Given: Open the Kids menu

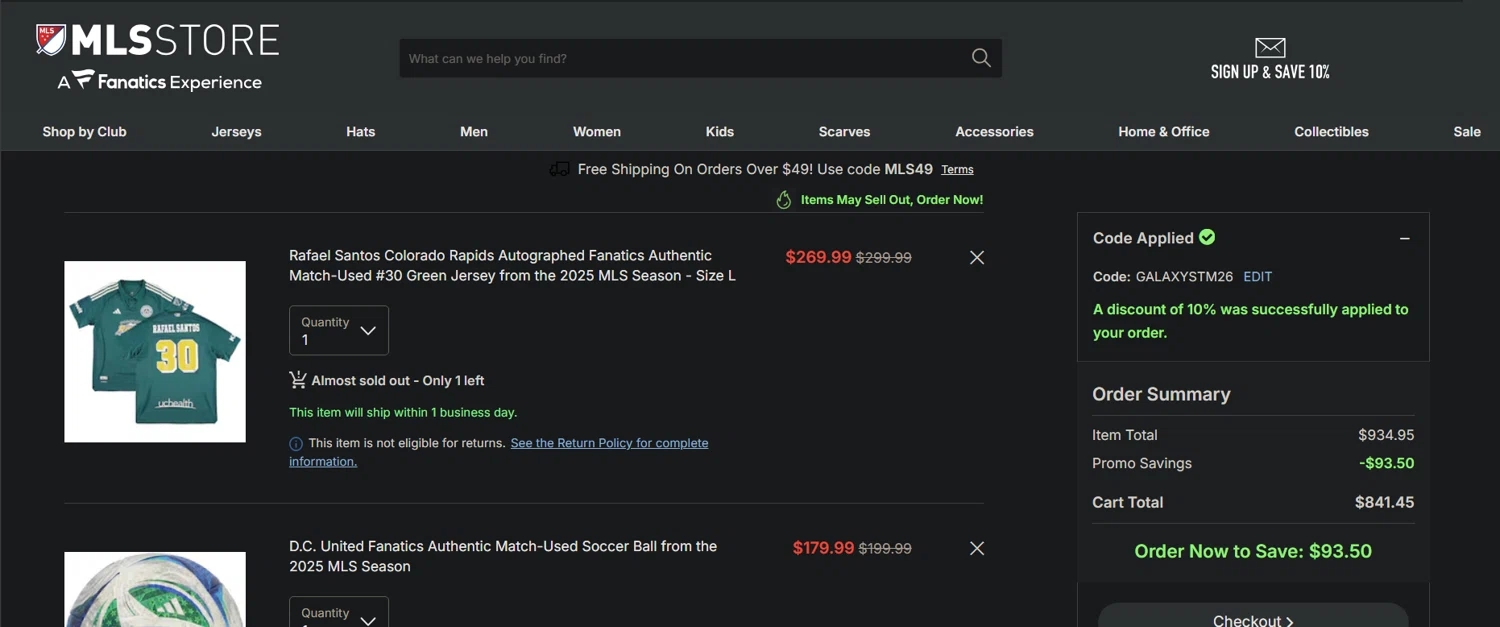Looking at the screenshot, I should point(720,131).
